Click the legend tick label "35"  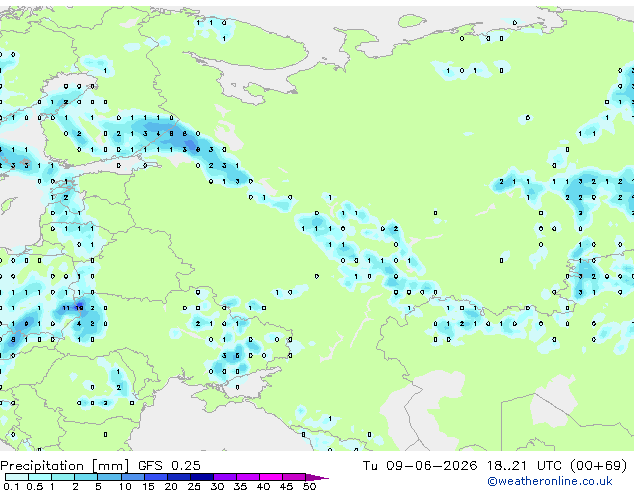pyautogui.click(x=240, y=486)
